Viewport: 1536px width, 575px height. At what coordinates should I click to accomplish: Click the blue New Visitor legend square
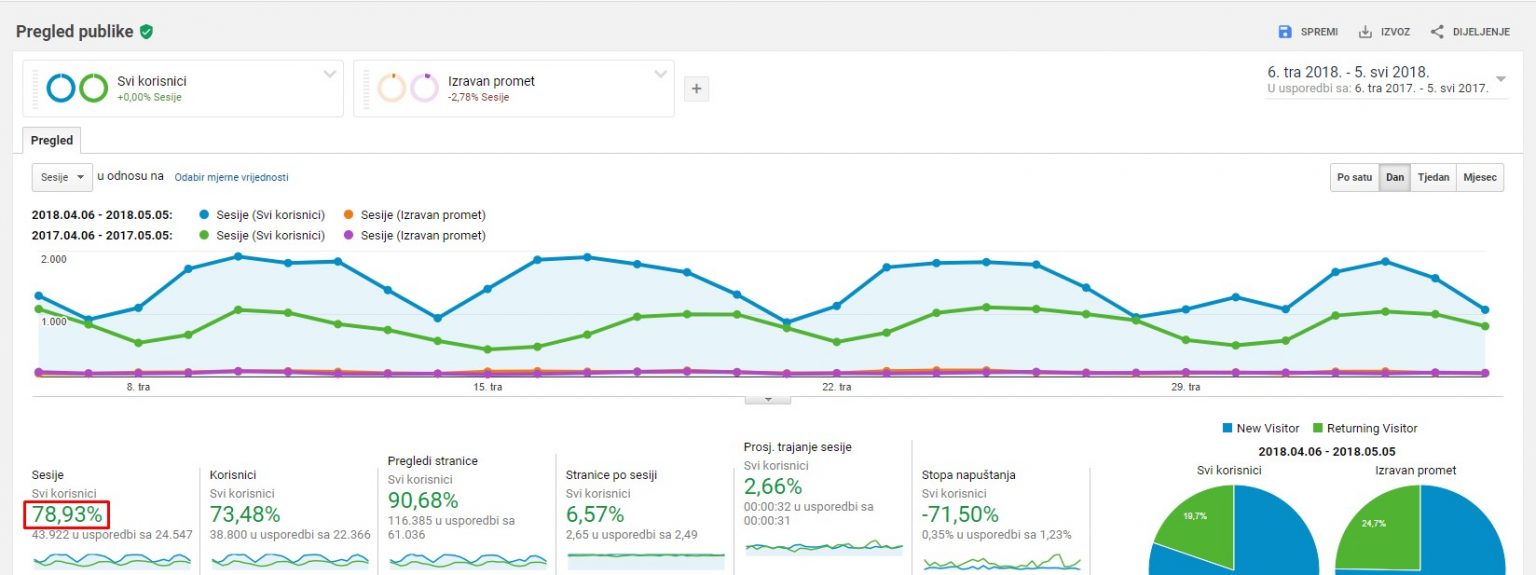[x=1227, y=428]
